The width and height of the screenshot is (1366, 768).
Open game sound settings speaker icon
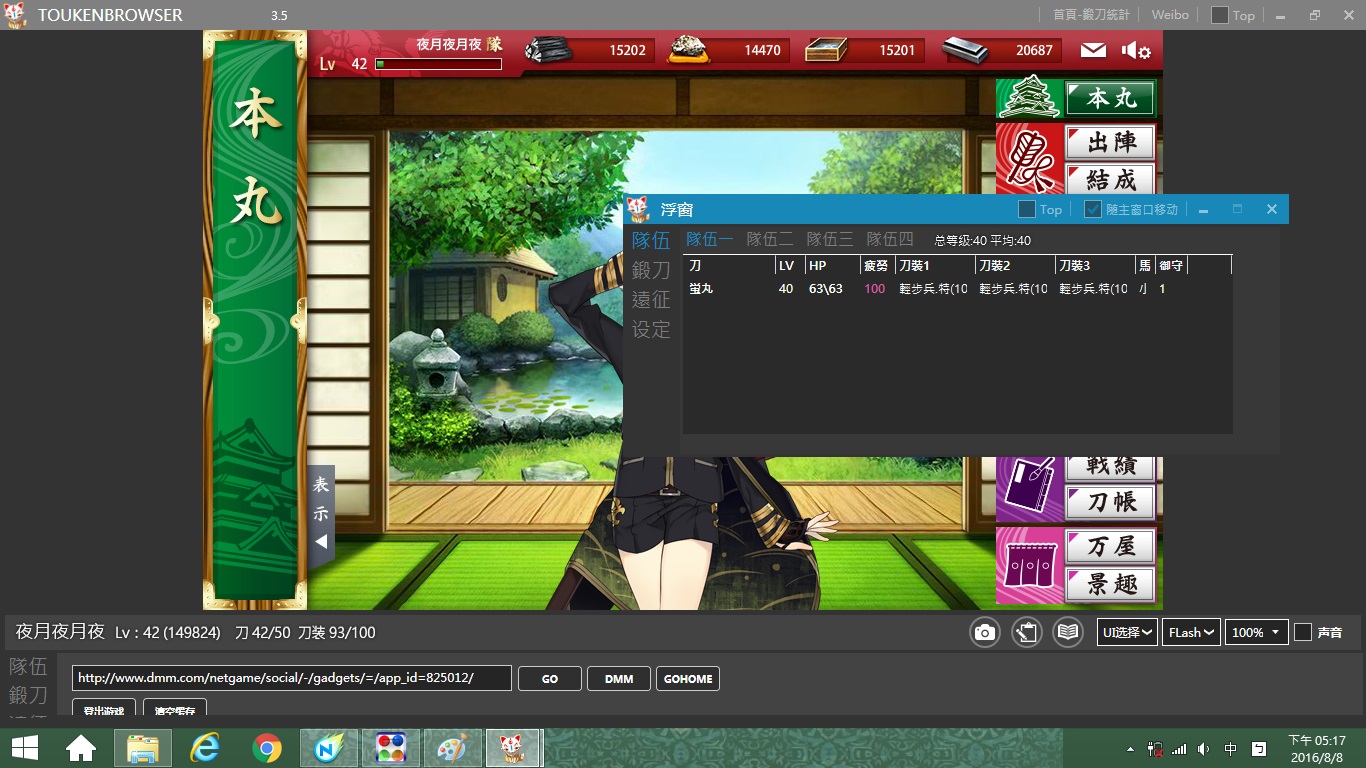click(1136, 50)
